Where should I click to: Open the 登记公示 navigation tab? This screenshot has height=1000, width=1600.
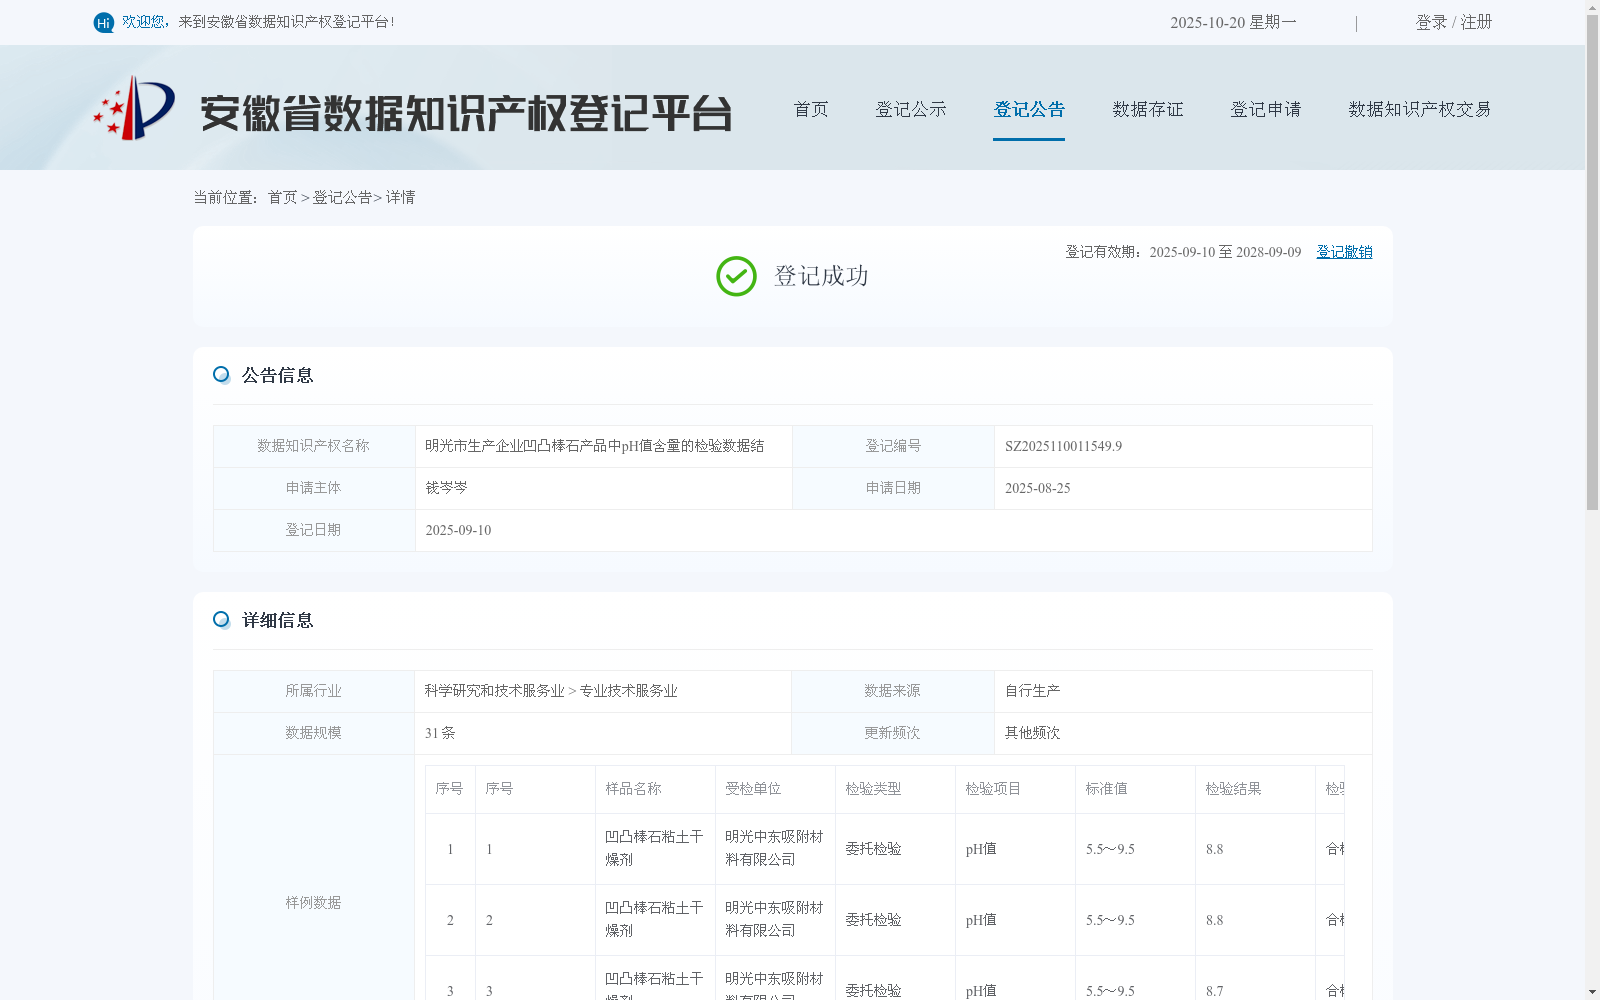coord(911,109)
